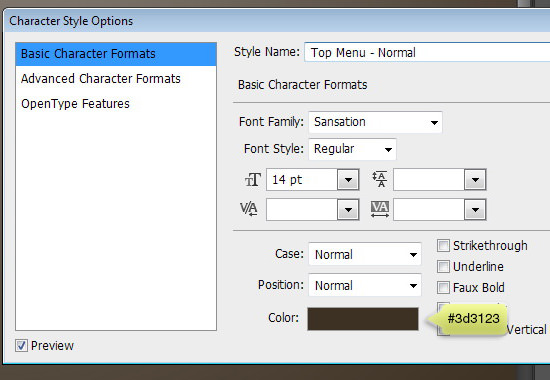Click into the leading value field

click(x=429, y=180)
